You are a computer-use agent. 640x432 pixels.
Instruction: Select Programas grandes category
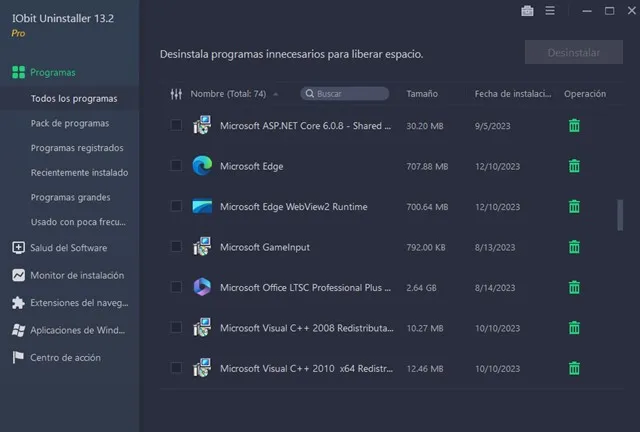pos(71,197)
